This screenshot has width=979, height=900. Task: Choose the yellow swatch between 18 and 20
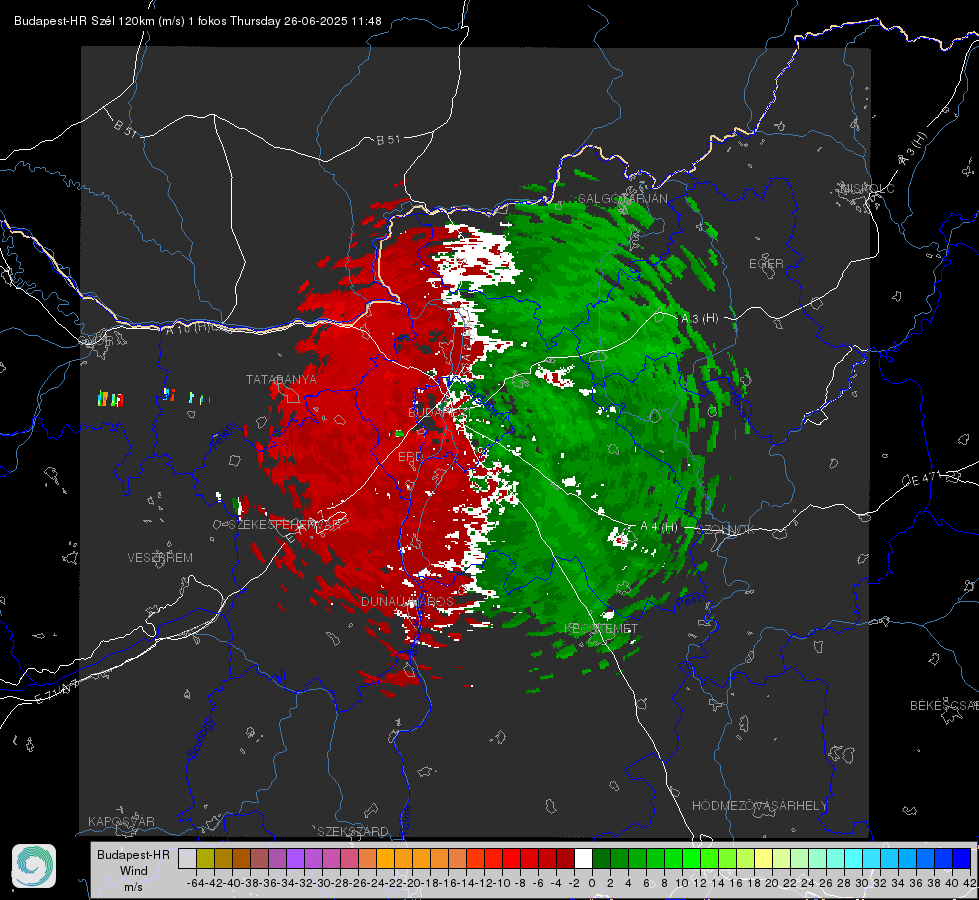click(763, 859)
